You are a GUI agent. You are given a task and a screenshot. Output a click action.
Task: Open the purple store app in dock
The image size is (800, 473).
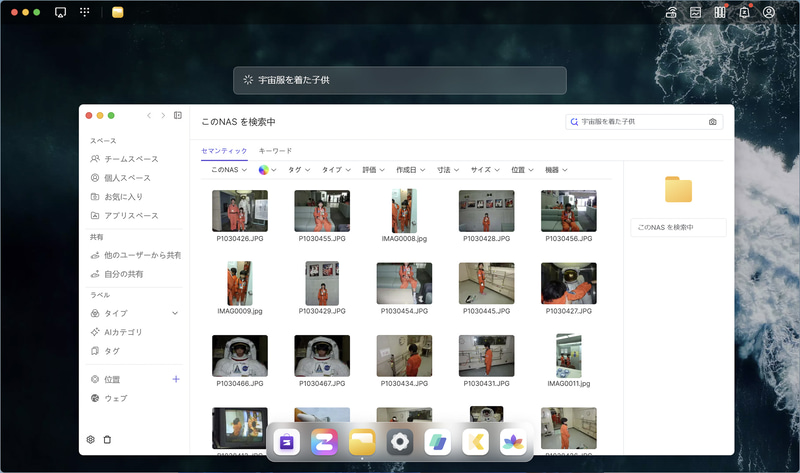pos(287,442)
